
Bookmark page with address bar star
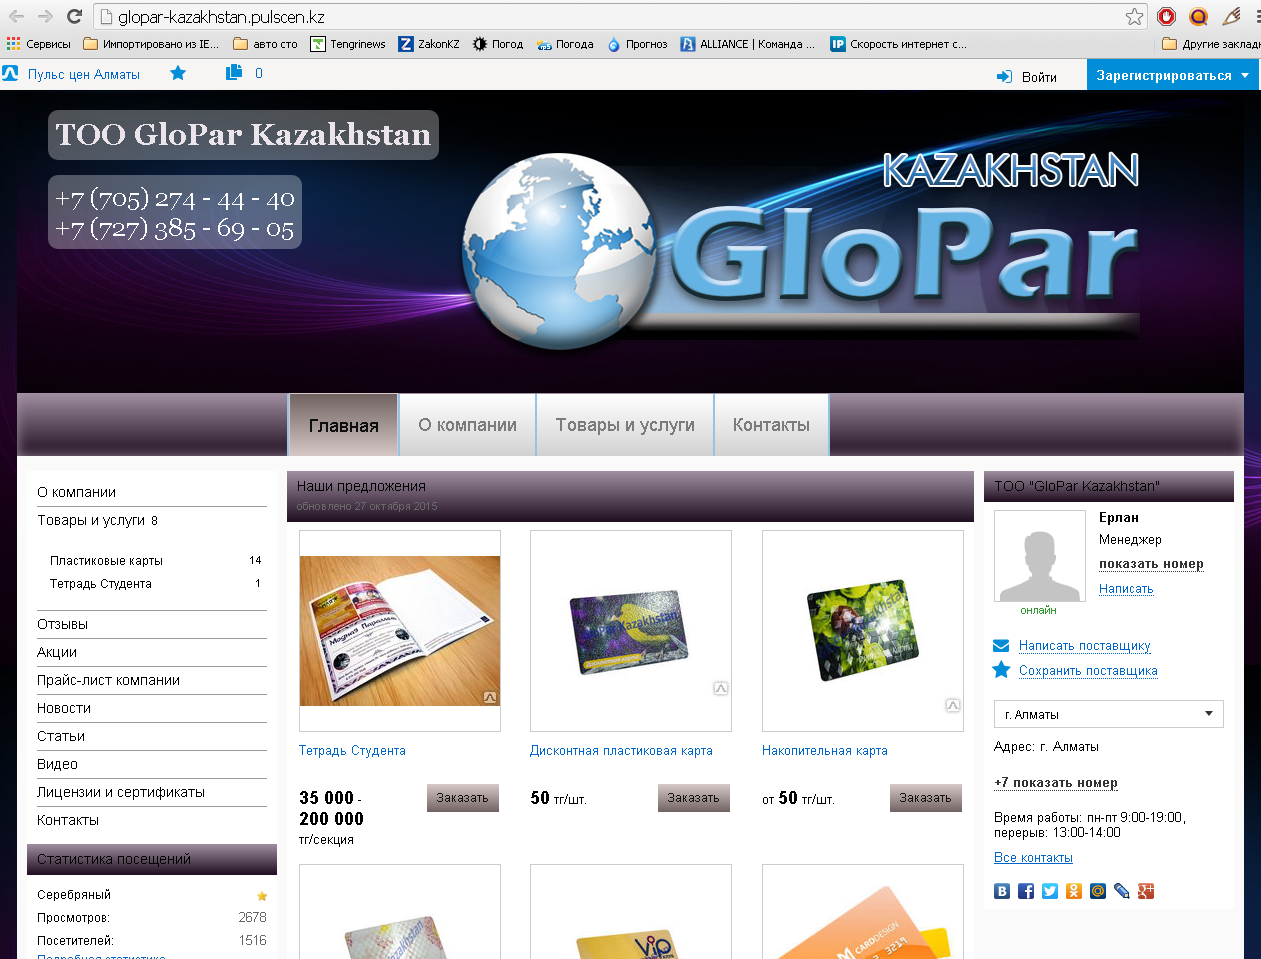[1134, 16]
